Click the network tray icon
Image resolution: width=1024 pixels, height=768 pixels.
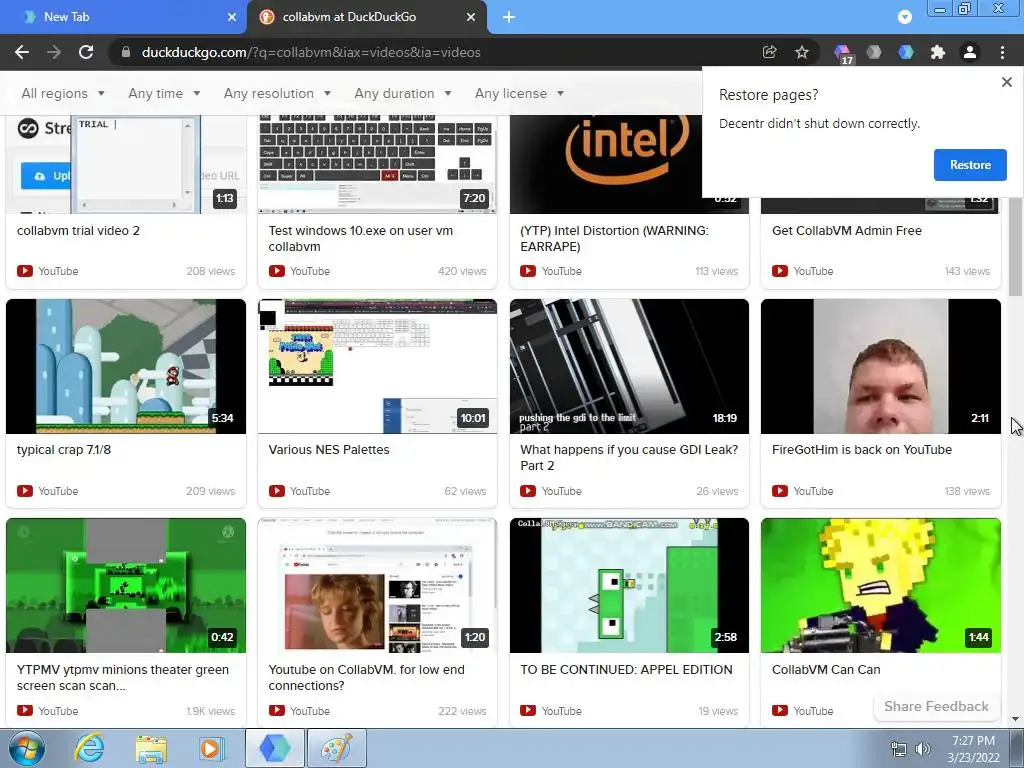coord(899,749)
